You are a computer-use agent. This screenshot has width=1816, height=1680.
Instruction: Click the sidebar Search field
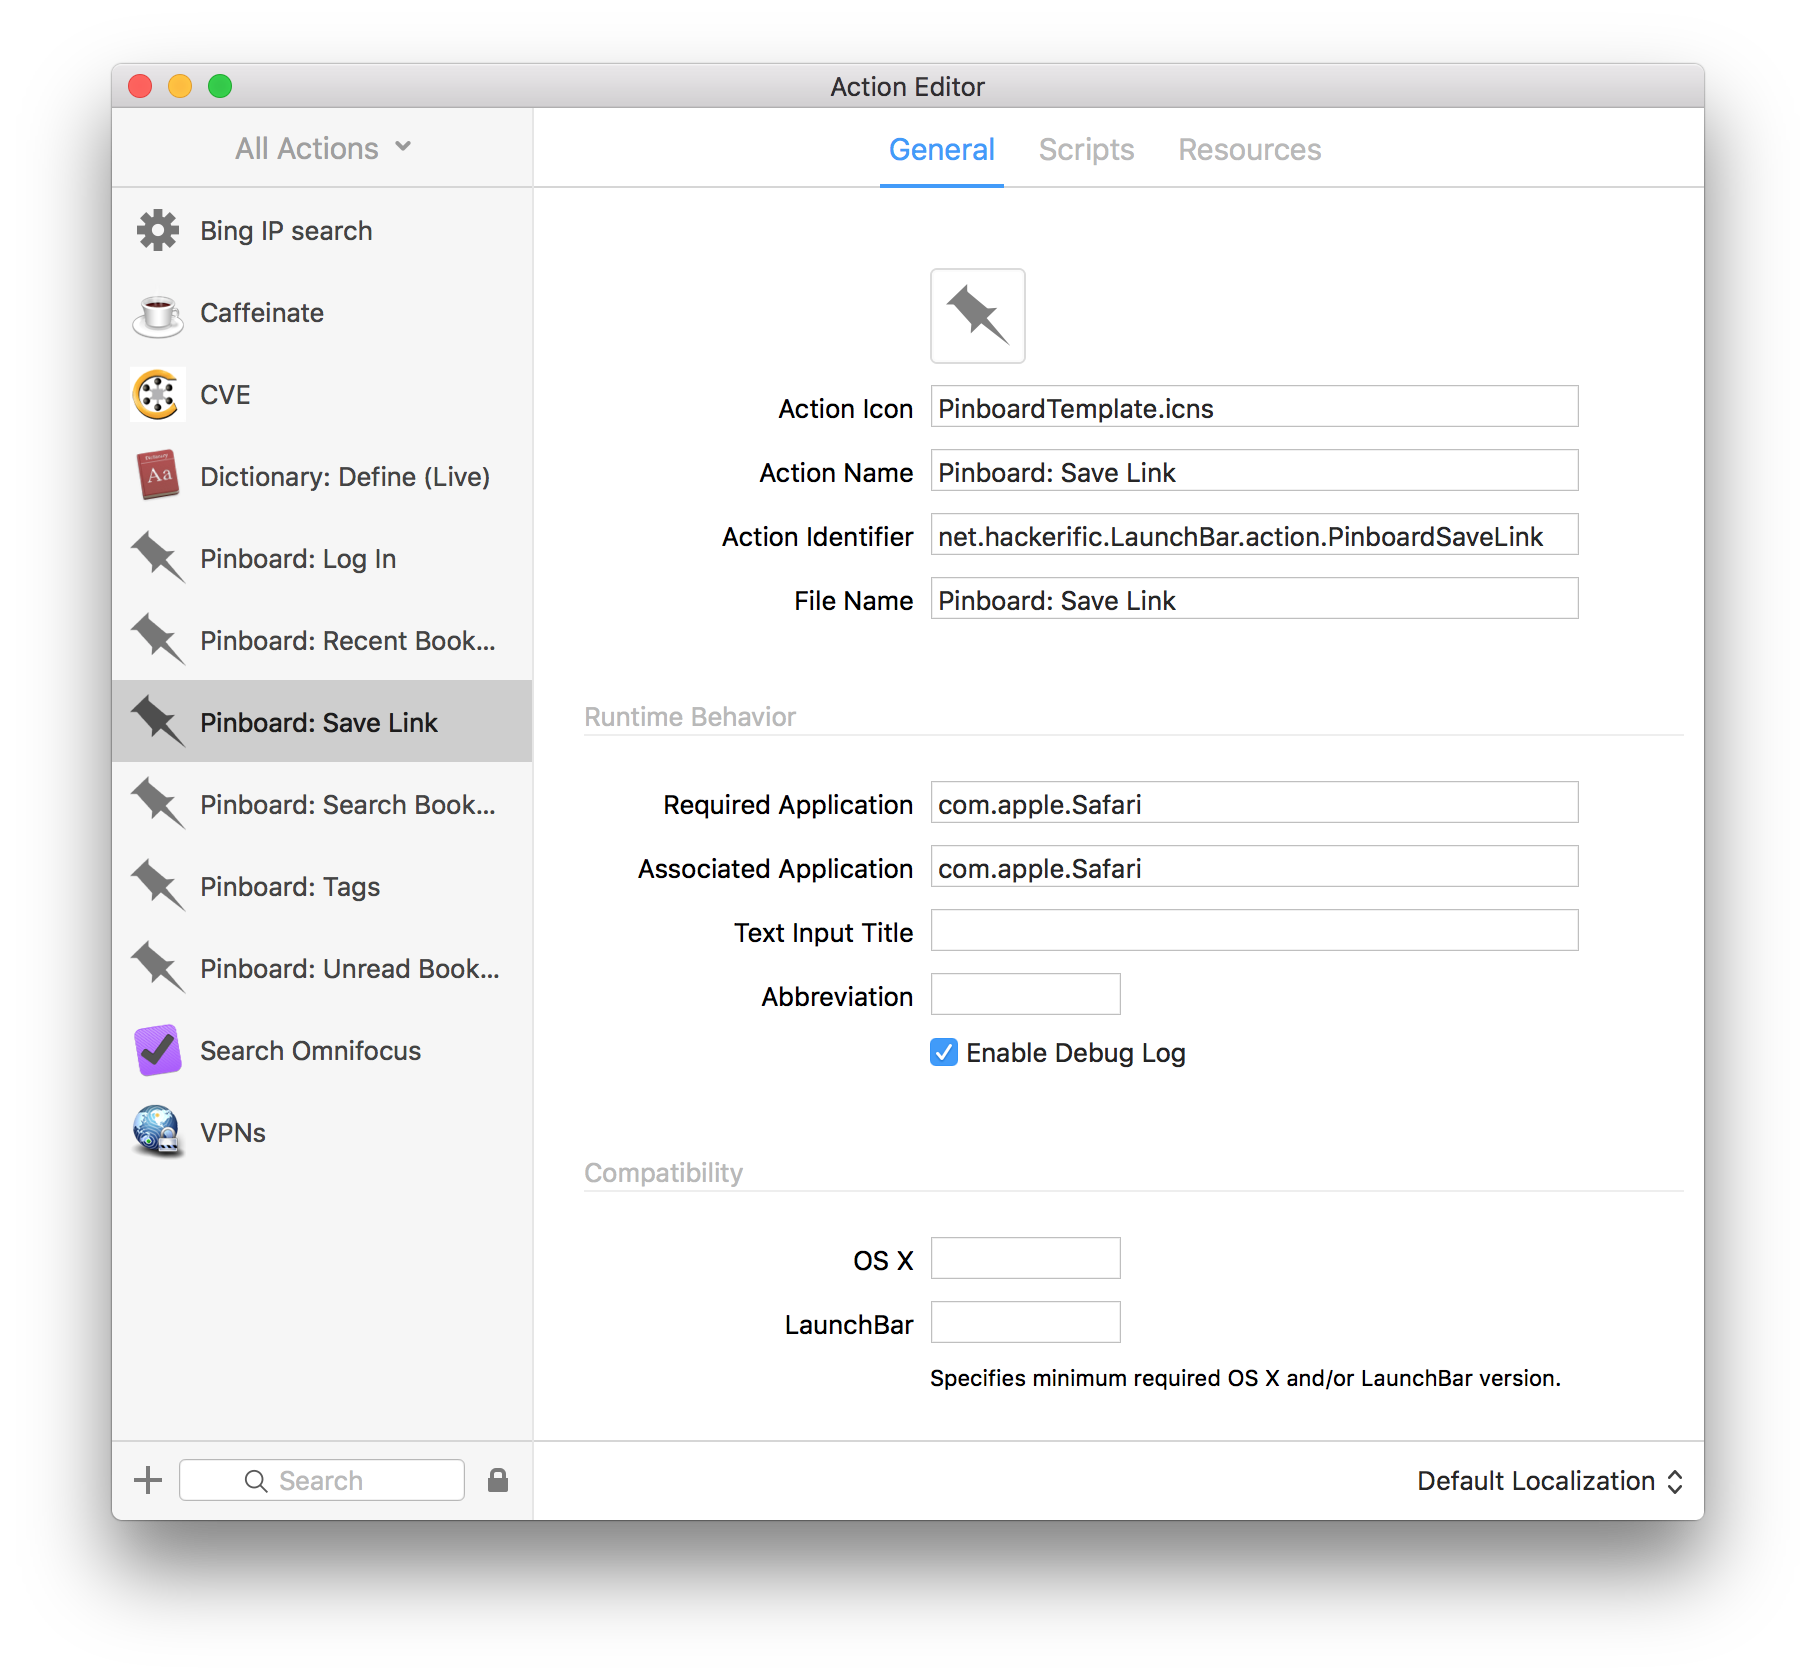coord(321,1480)
